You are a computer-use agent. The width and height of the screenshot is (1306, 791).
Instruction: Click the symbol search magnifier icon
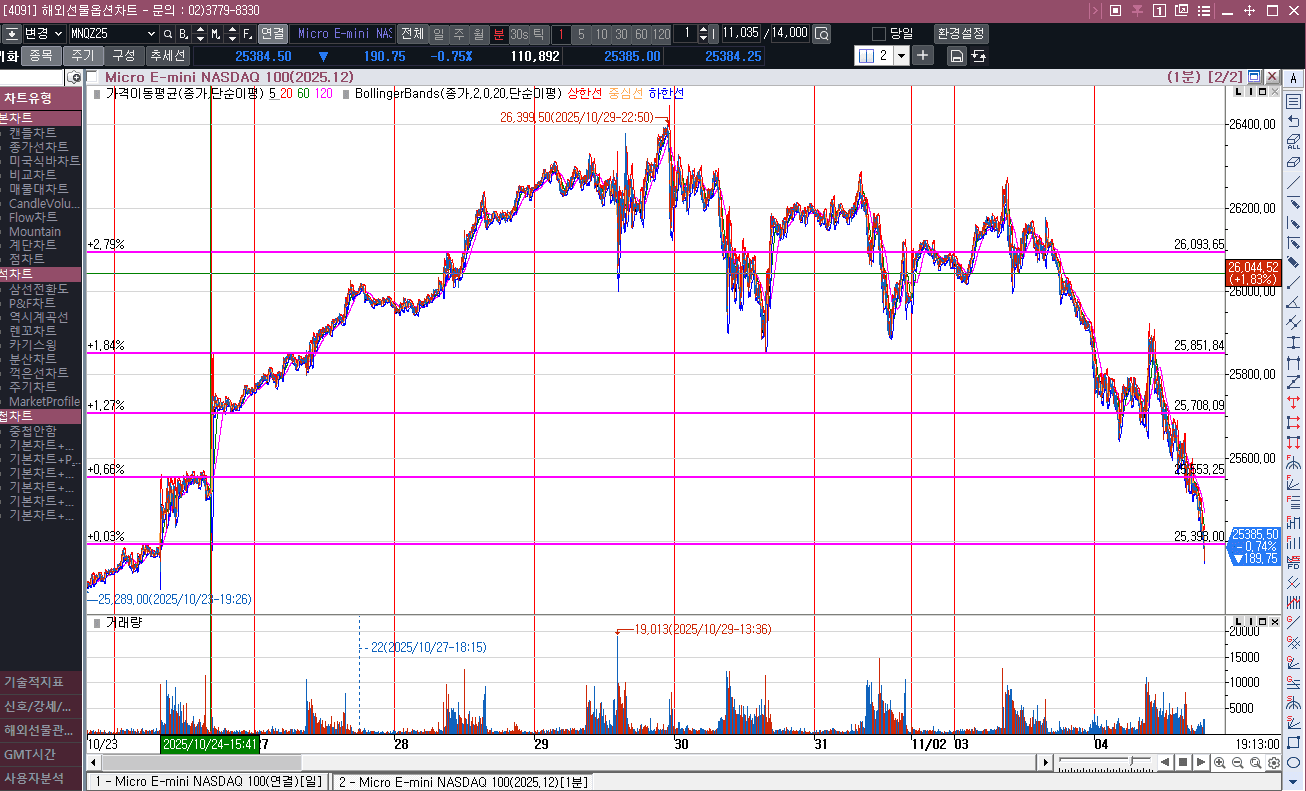(x=168, y=33)
